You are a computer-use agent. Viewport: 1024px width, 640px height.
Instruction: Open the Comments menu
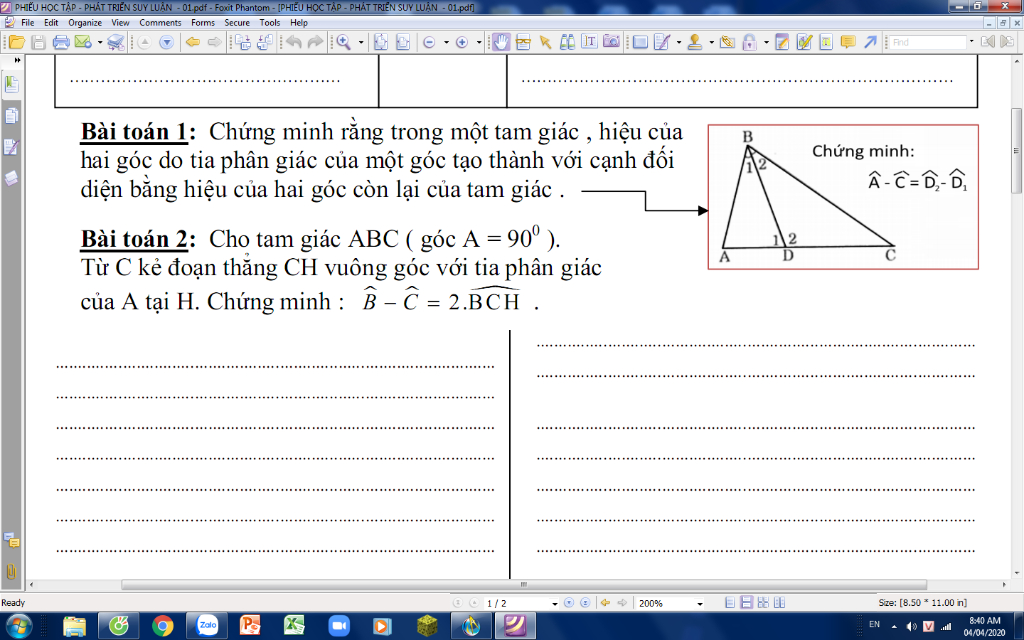tap(160, 23)
